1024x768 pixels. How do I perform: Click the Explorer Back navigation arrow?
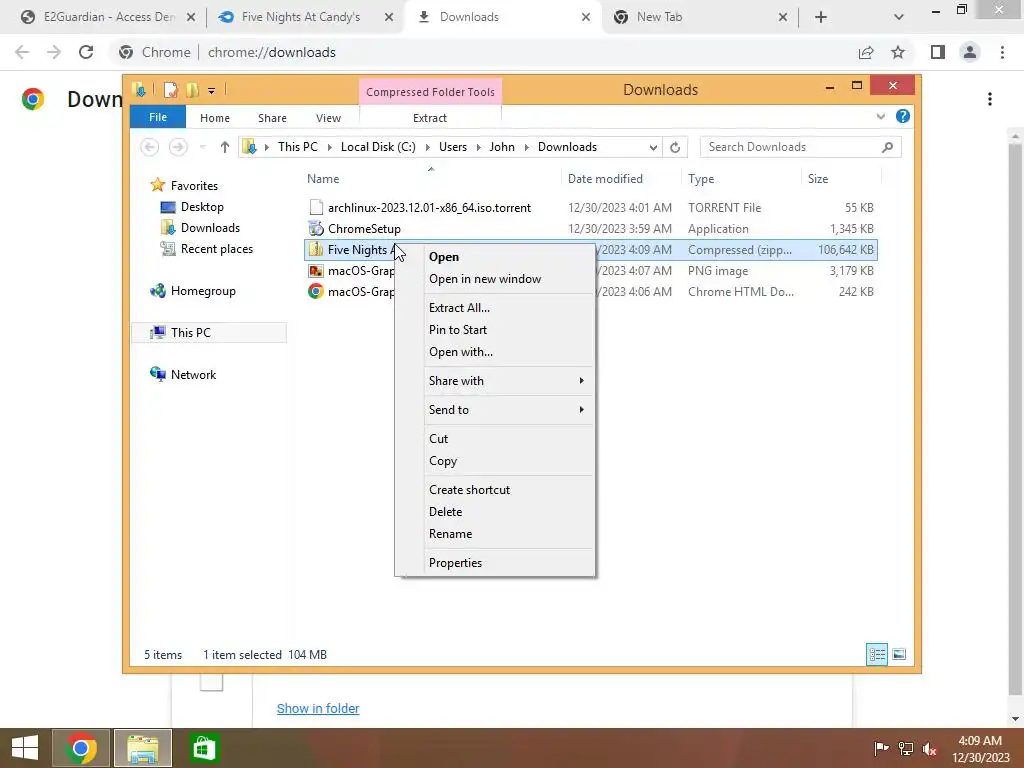click(150, 148)
